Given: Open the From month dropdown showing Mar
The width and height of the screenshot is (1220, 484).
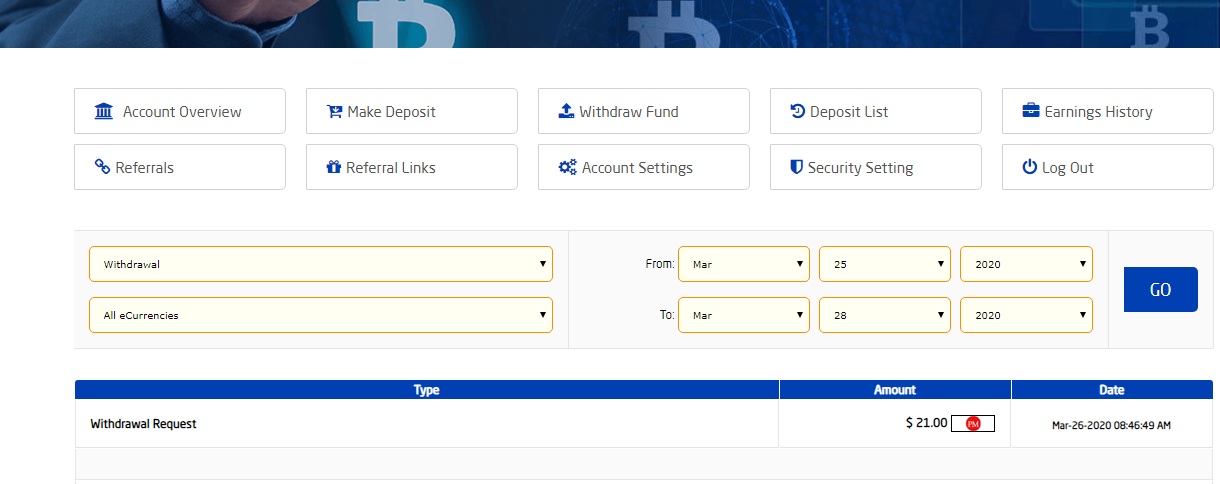Looking at the screenshot, I should coord(744,264).
